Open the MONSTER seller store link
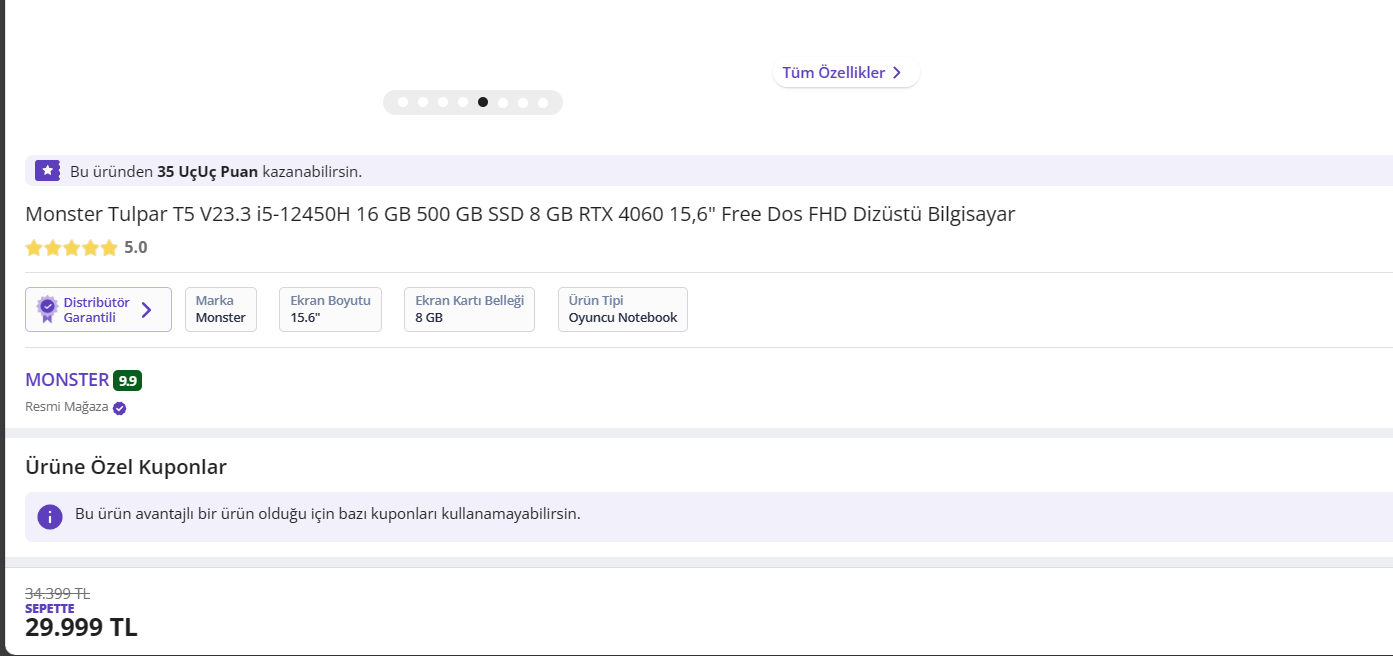Image resolution: width=1393 pixels, height=656 pixels. (67, 380)
